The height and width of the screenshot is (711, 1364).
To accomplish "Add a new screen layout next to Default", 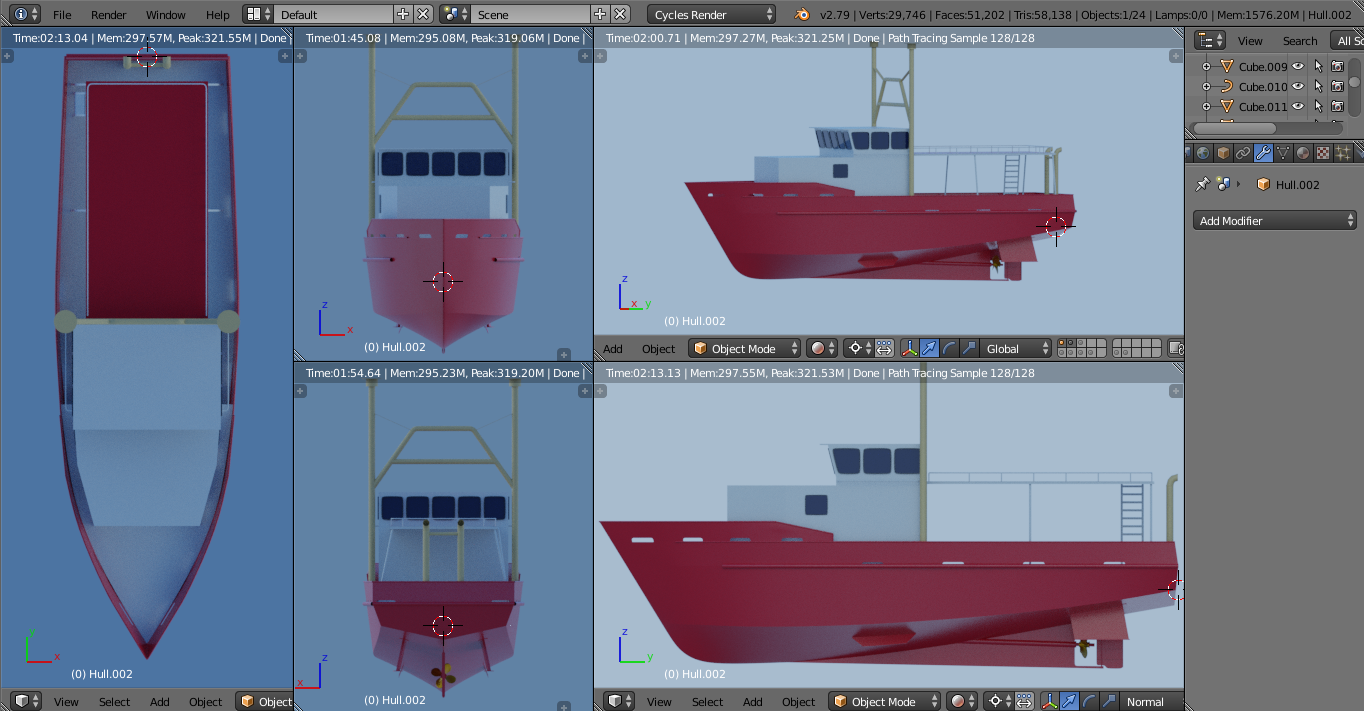I will (x=403, y=14).
